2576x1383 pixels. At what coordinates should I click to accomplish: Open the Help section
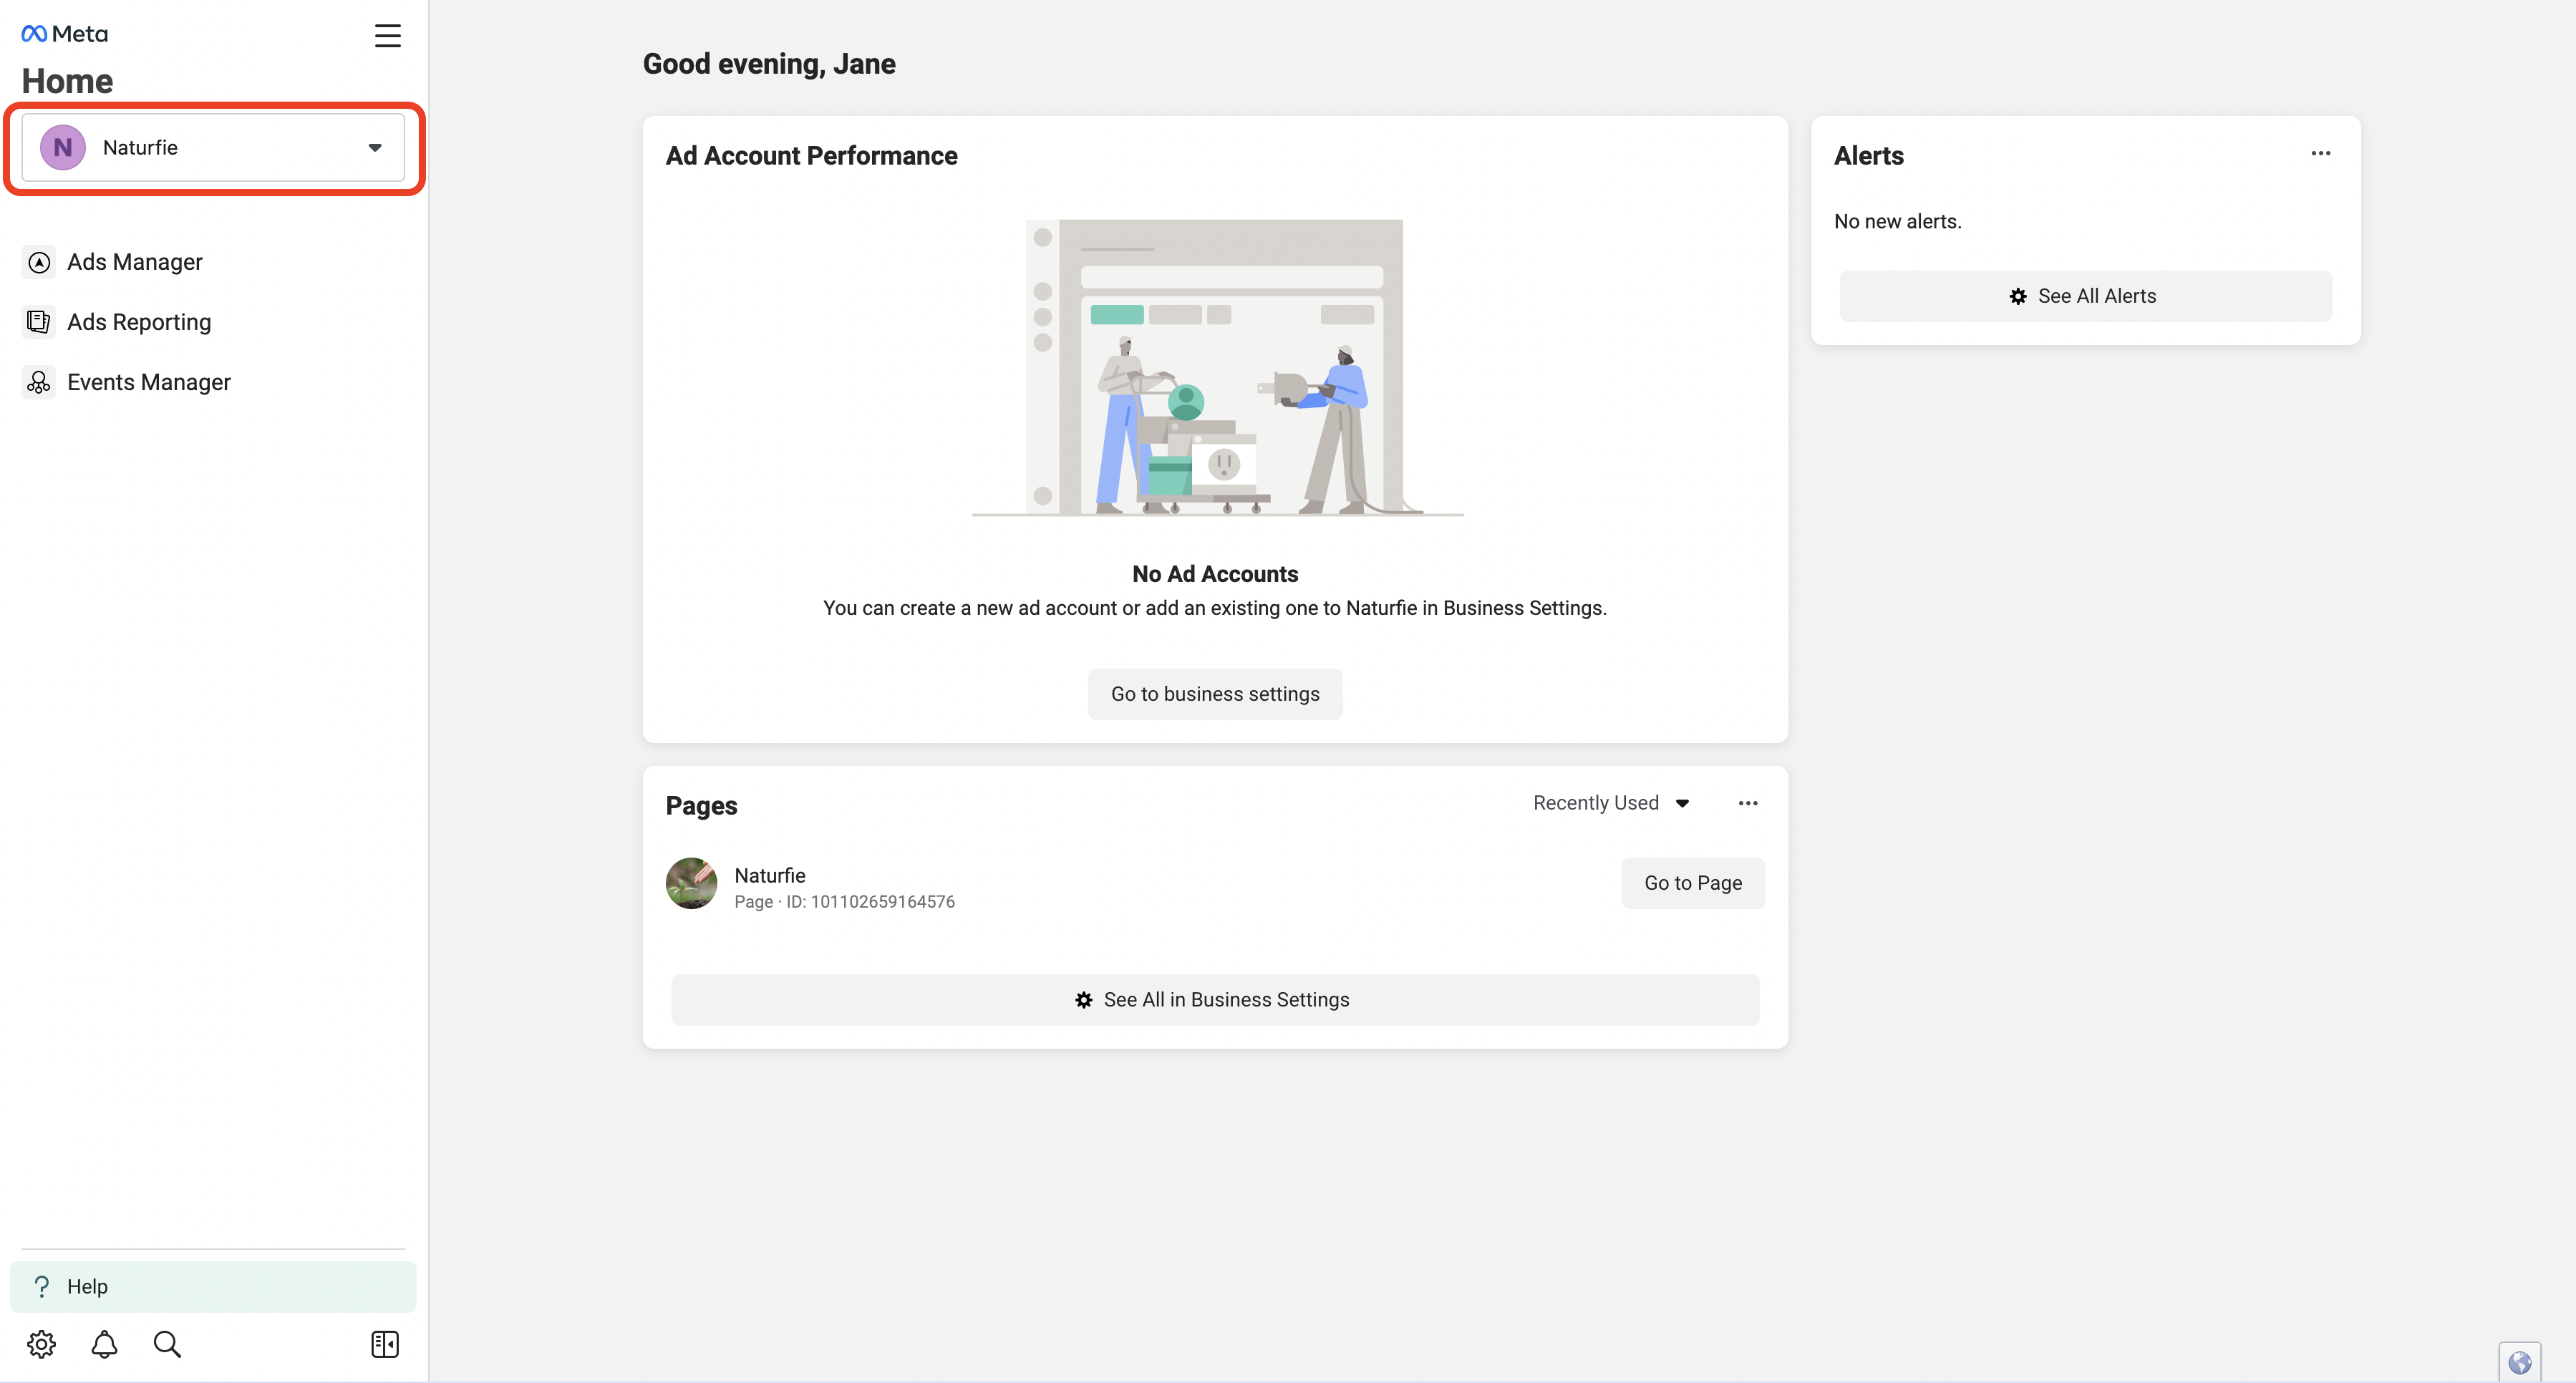point(213,1287)
